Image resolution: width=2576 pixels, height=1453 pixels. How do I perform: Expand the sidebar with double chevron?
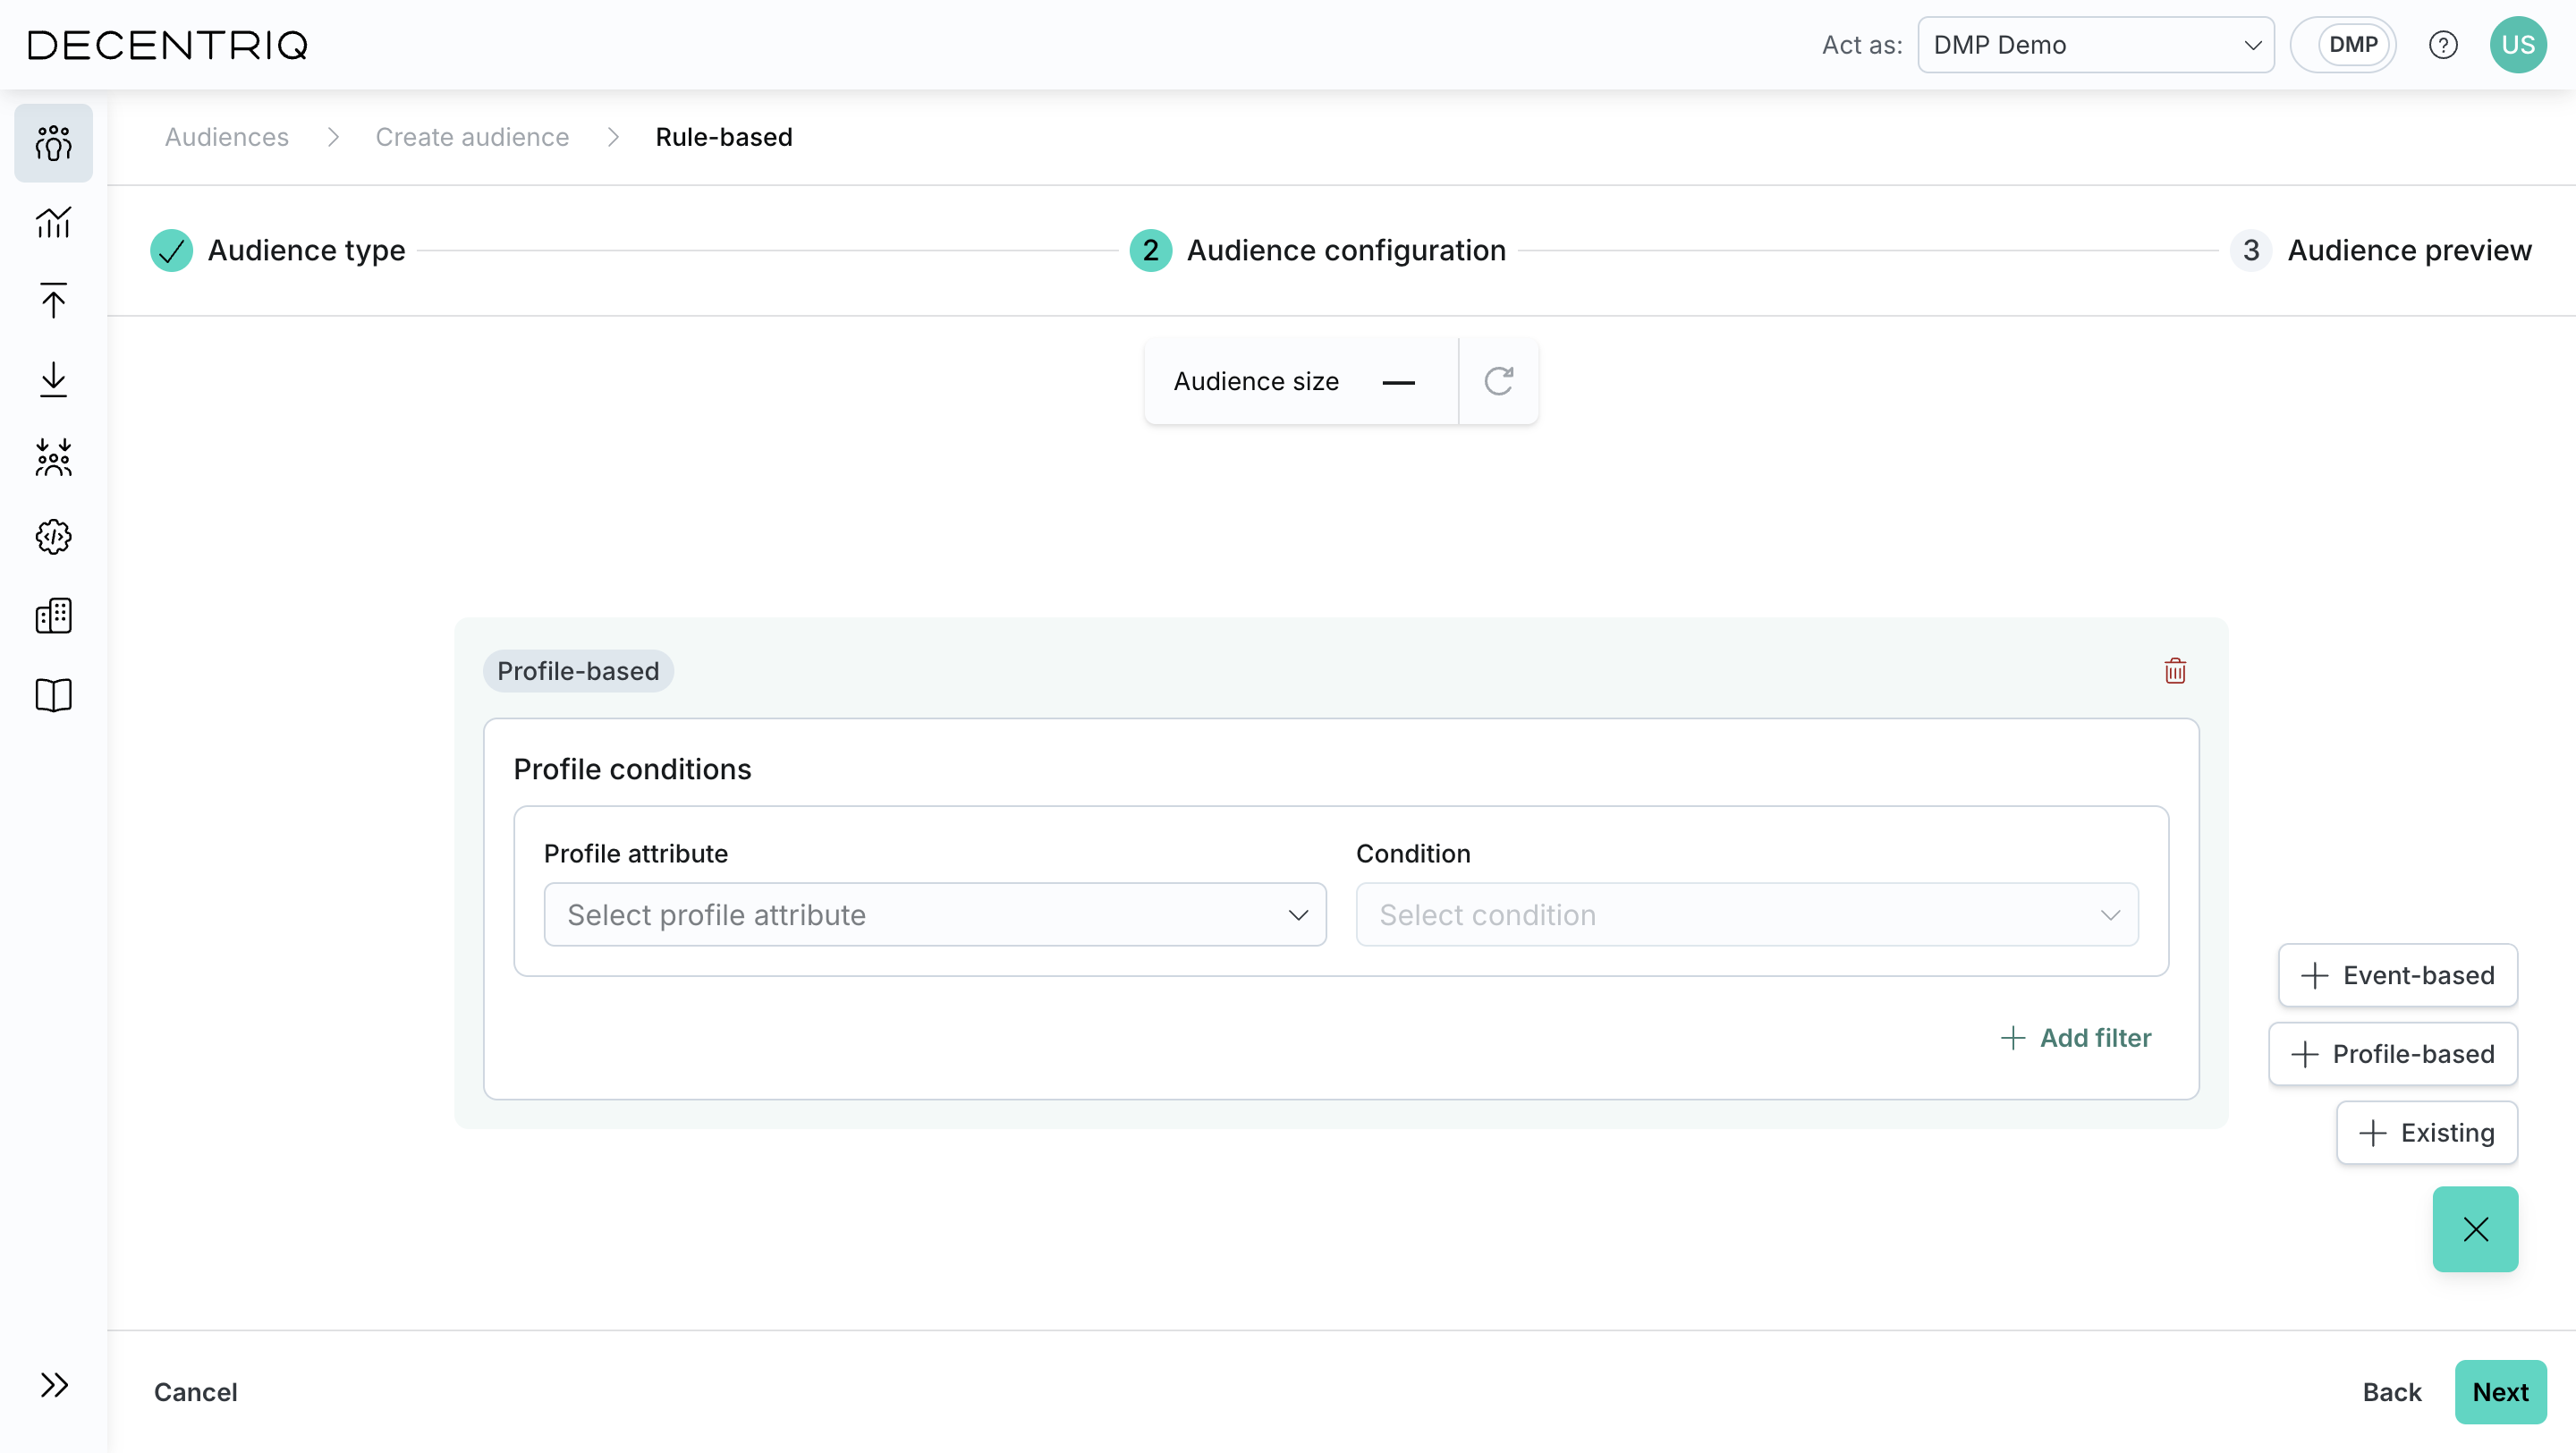coord(54,1385)
